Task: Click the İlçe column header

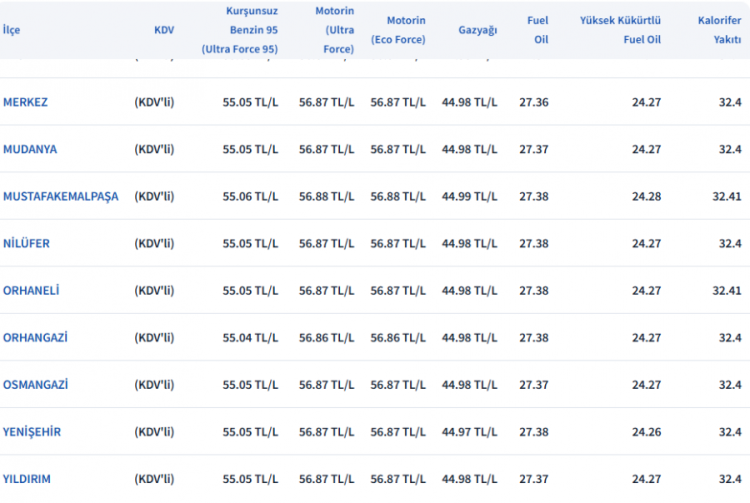Action: pyautogui.click(x=12, y=30)
